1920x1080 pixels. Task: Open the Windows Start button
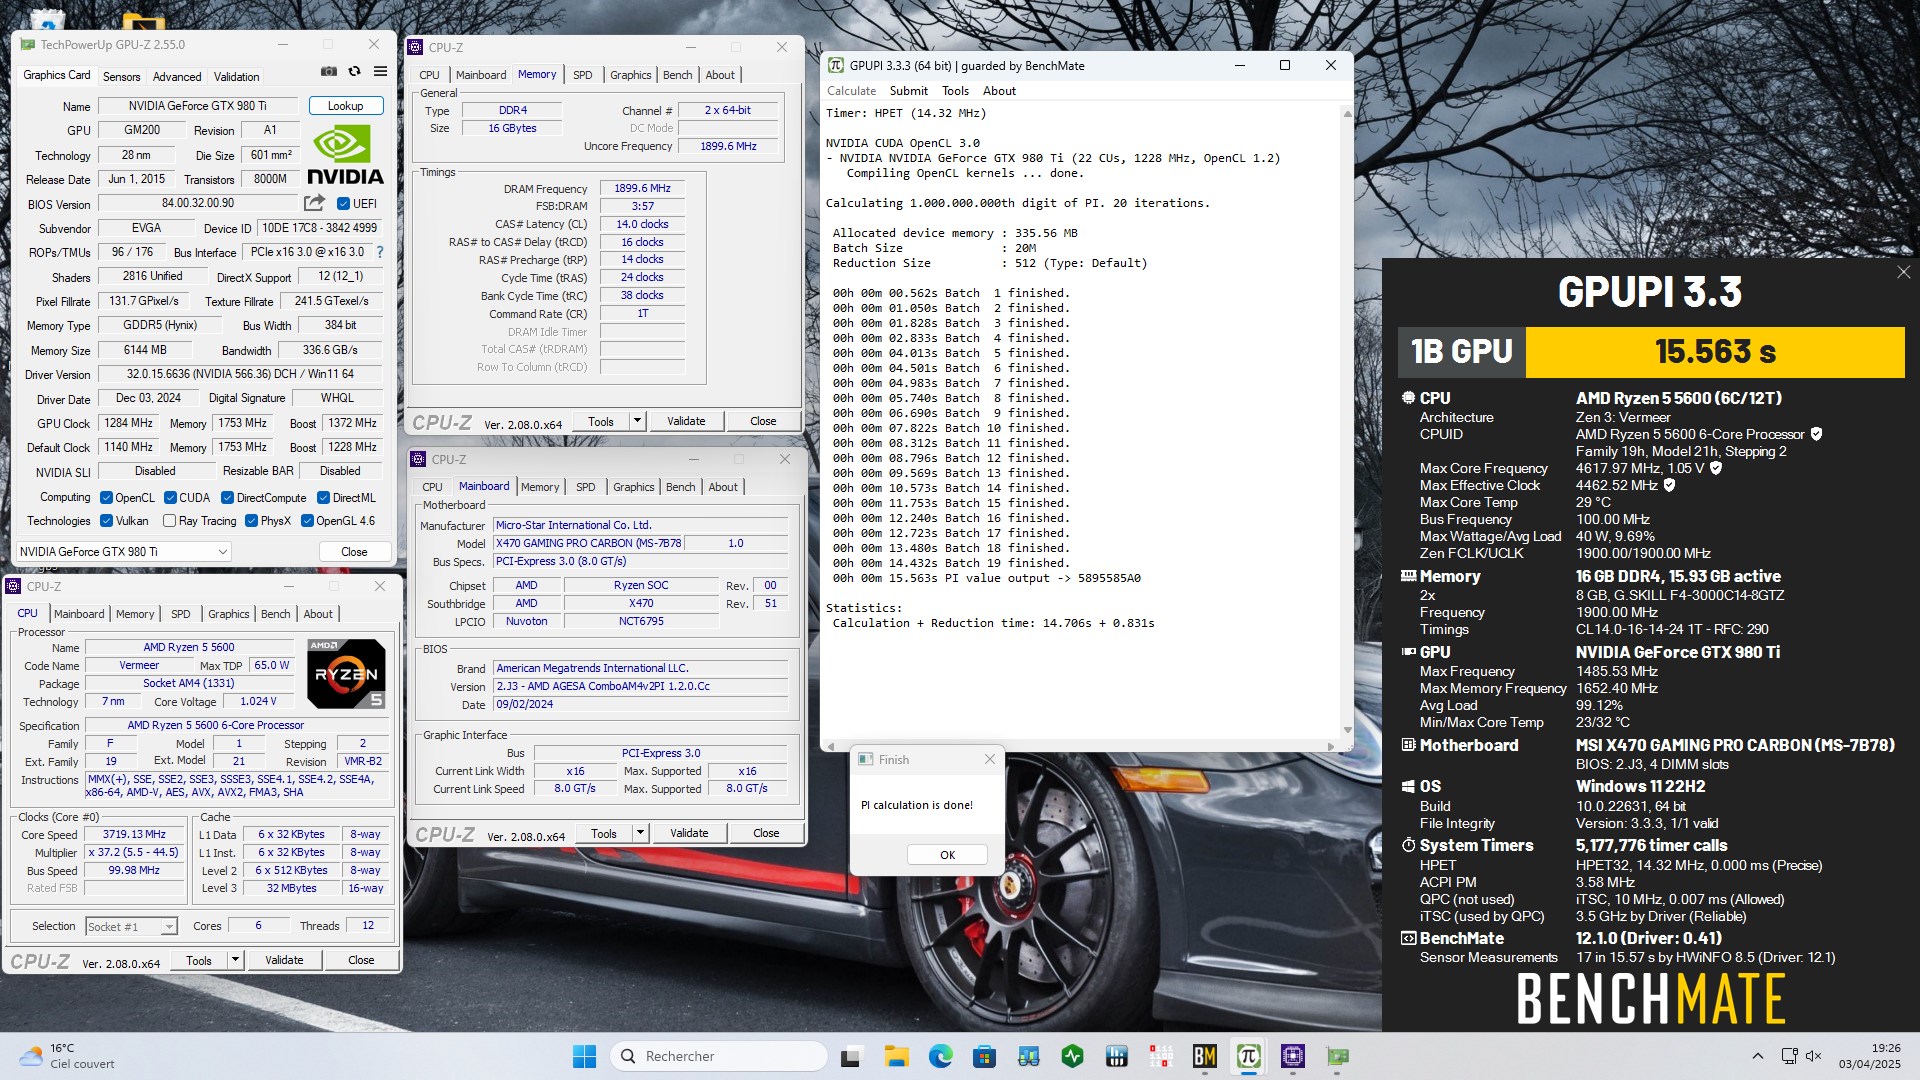tap(584, 1056)
